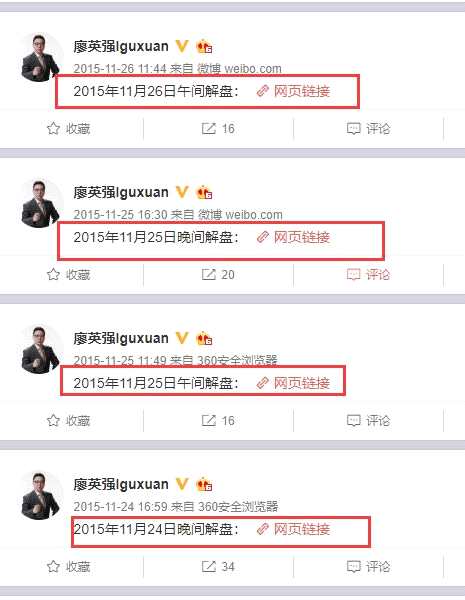Open comments on the 2015-11-24 16:59 post
This screenshot has height=600, width=465.
click(x=368, y=566)
